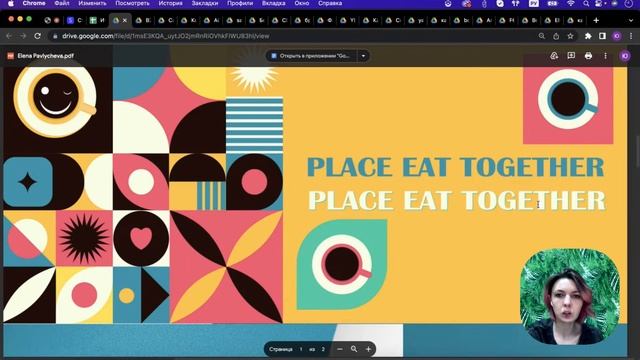Go forward with the browser forward arrow
The height and width of the screenshot is (360, 640).
point(23,36)
